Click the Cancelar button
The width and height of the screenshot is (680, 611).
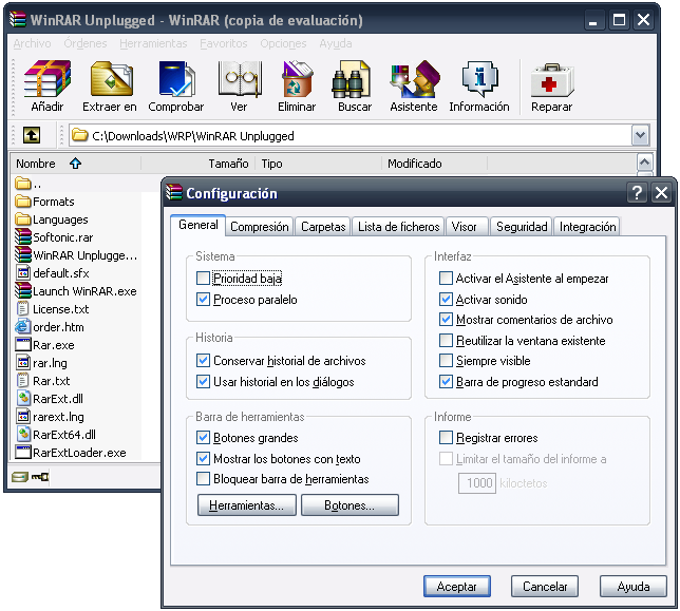click(545, 586)
